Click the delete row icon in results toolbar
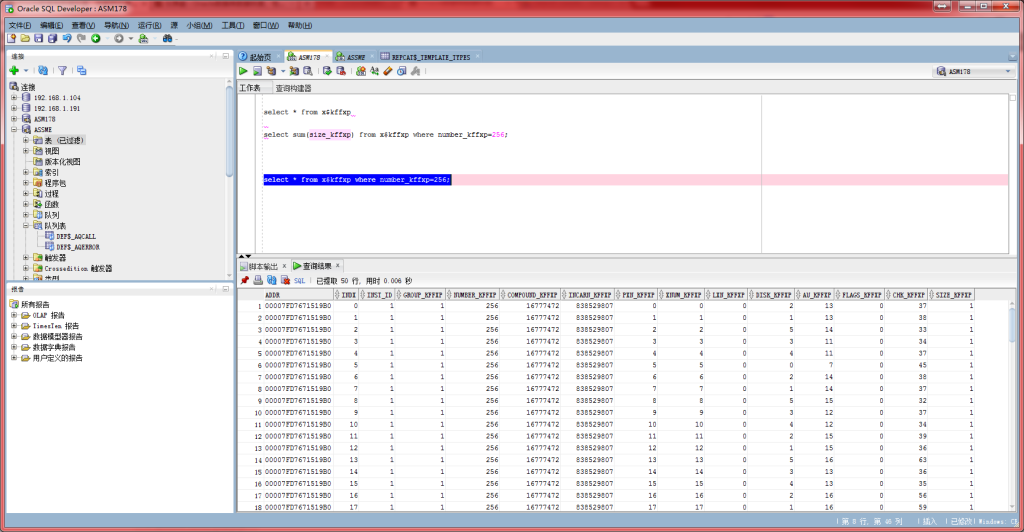 [285, 281]
